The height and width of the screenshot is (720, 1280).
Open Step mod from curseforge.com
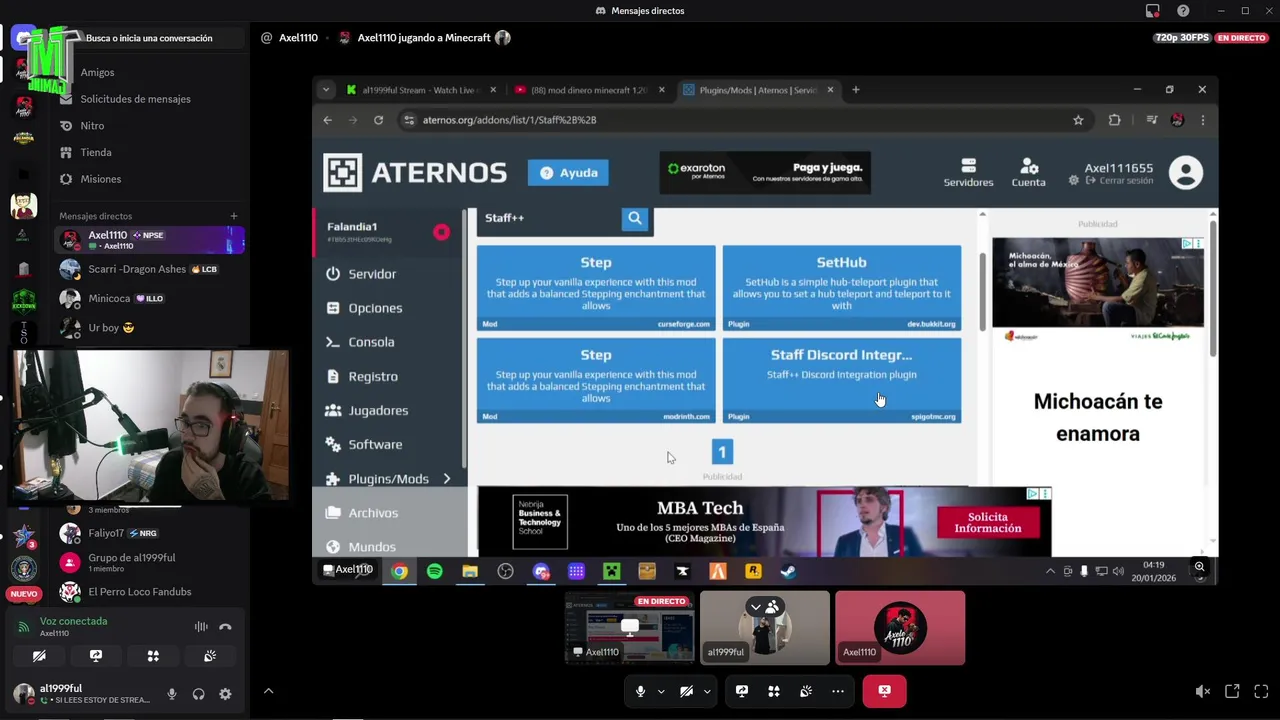[596, 287]
